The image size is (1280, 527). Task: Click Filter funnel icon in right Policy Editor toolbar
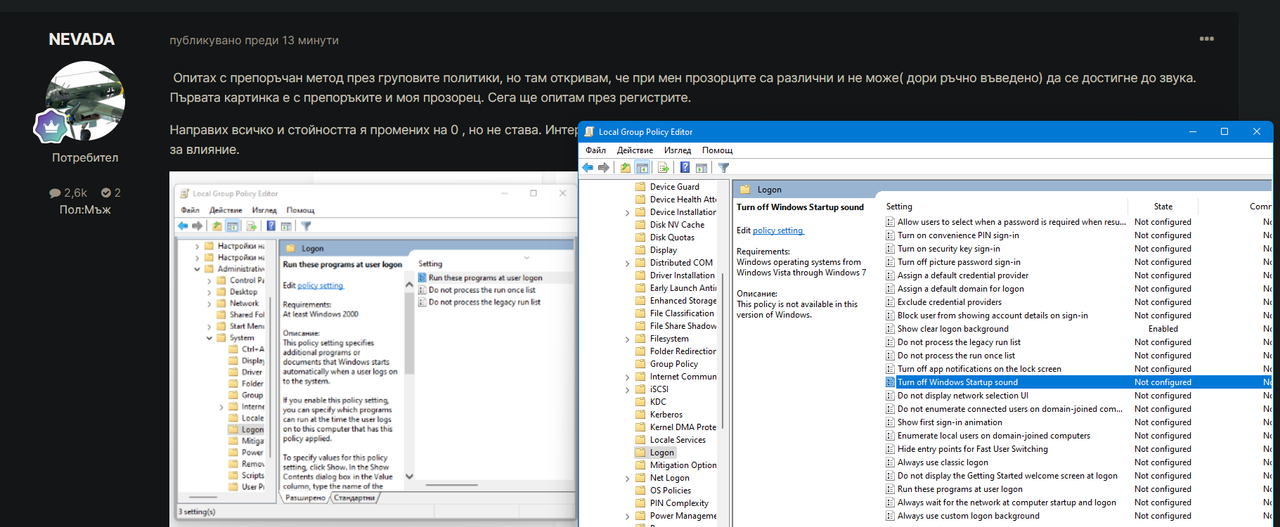[x=724, y=167]
